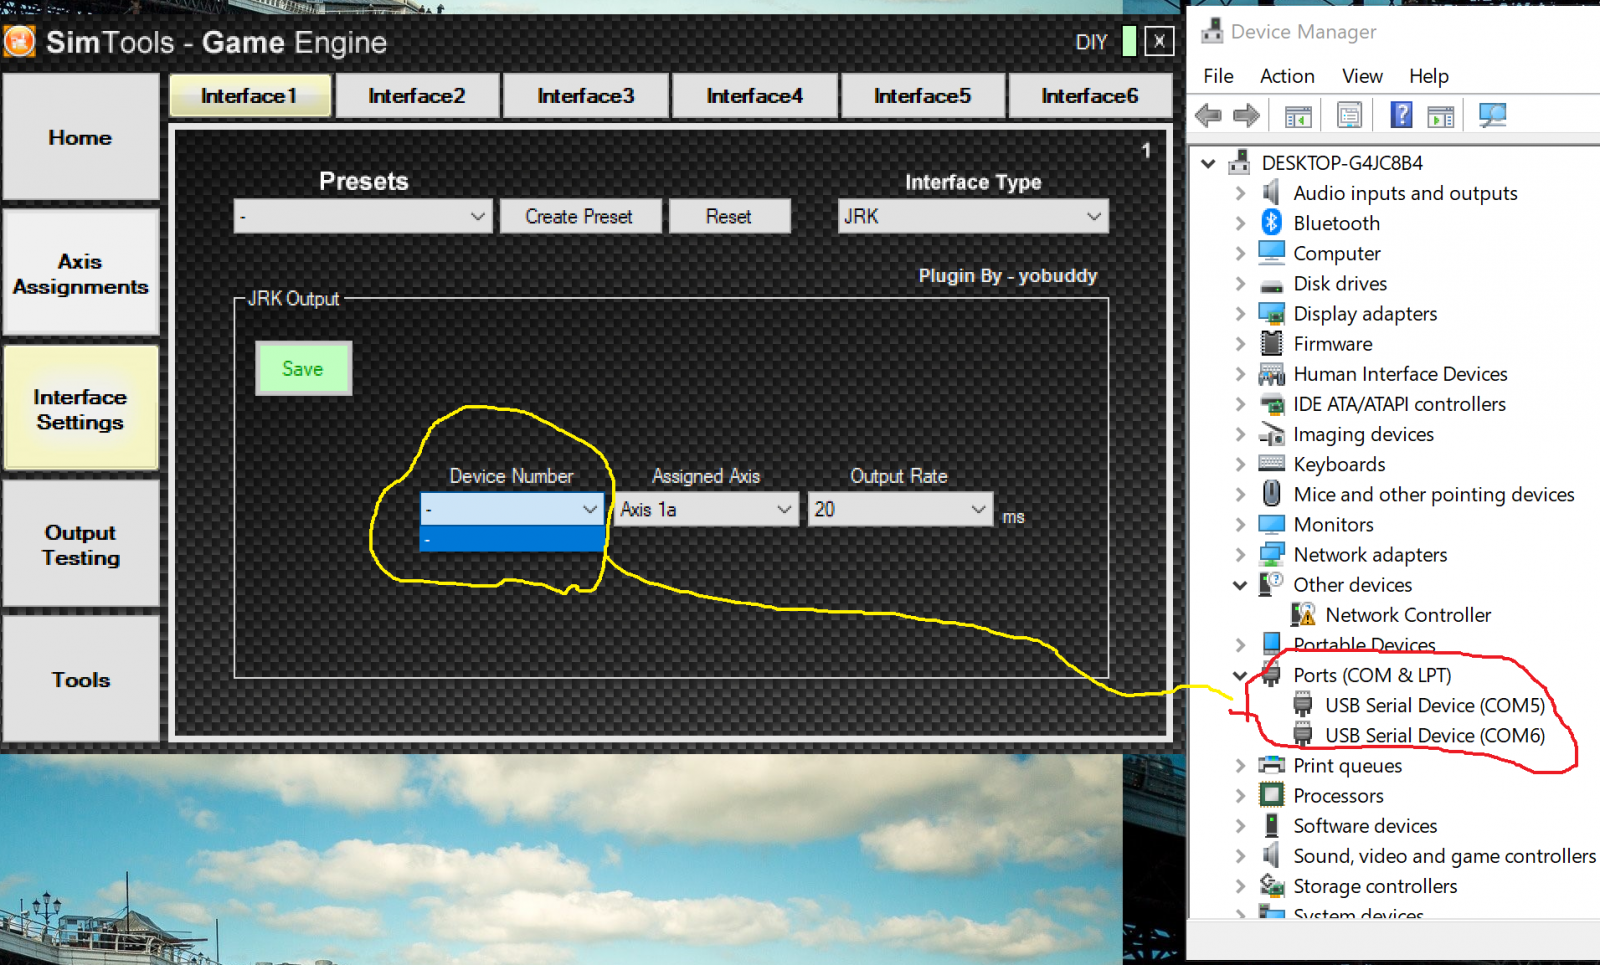Image resolution: width=1600 pixels, height=965 pixels.
Task: Click the Show/Hide Console Tree toolbar icon
Action: [1298, 114]
